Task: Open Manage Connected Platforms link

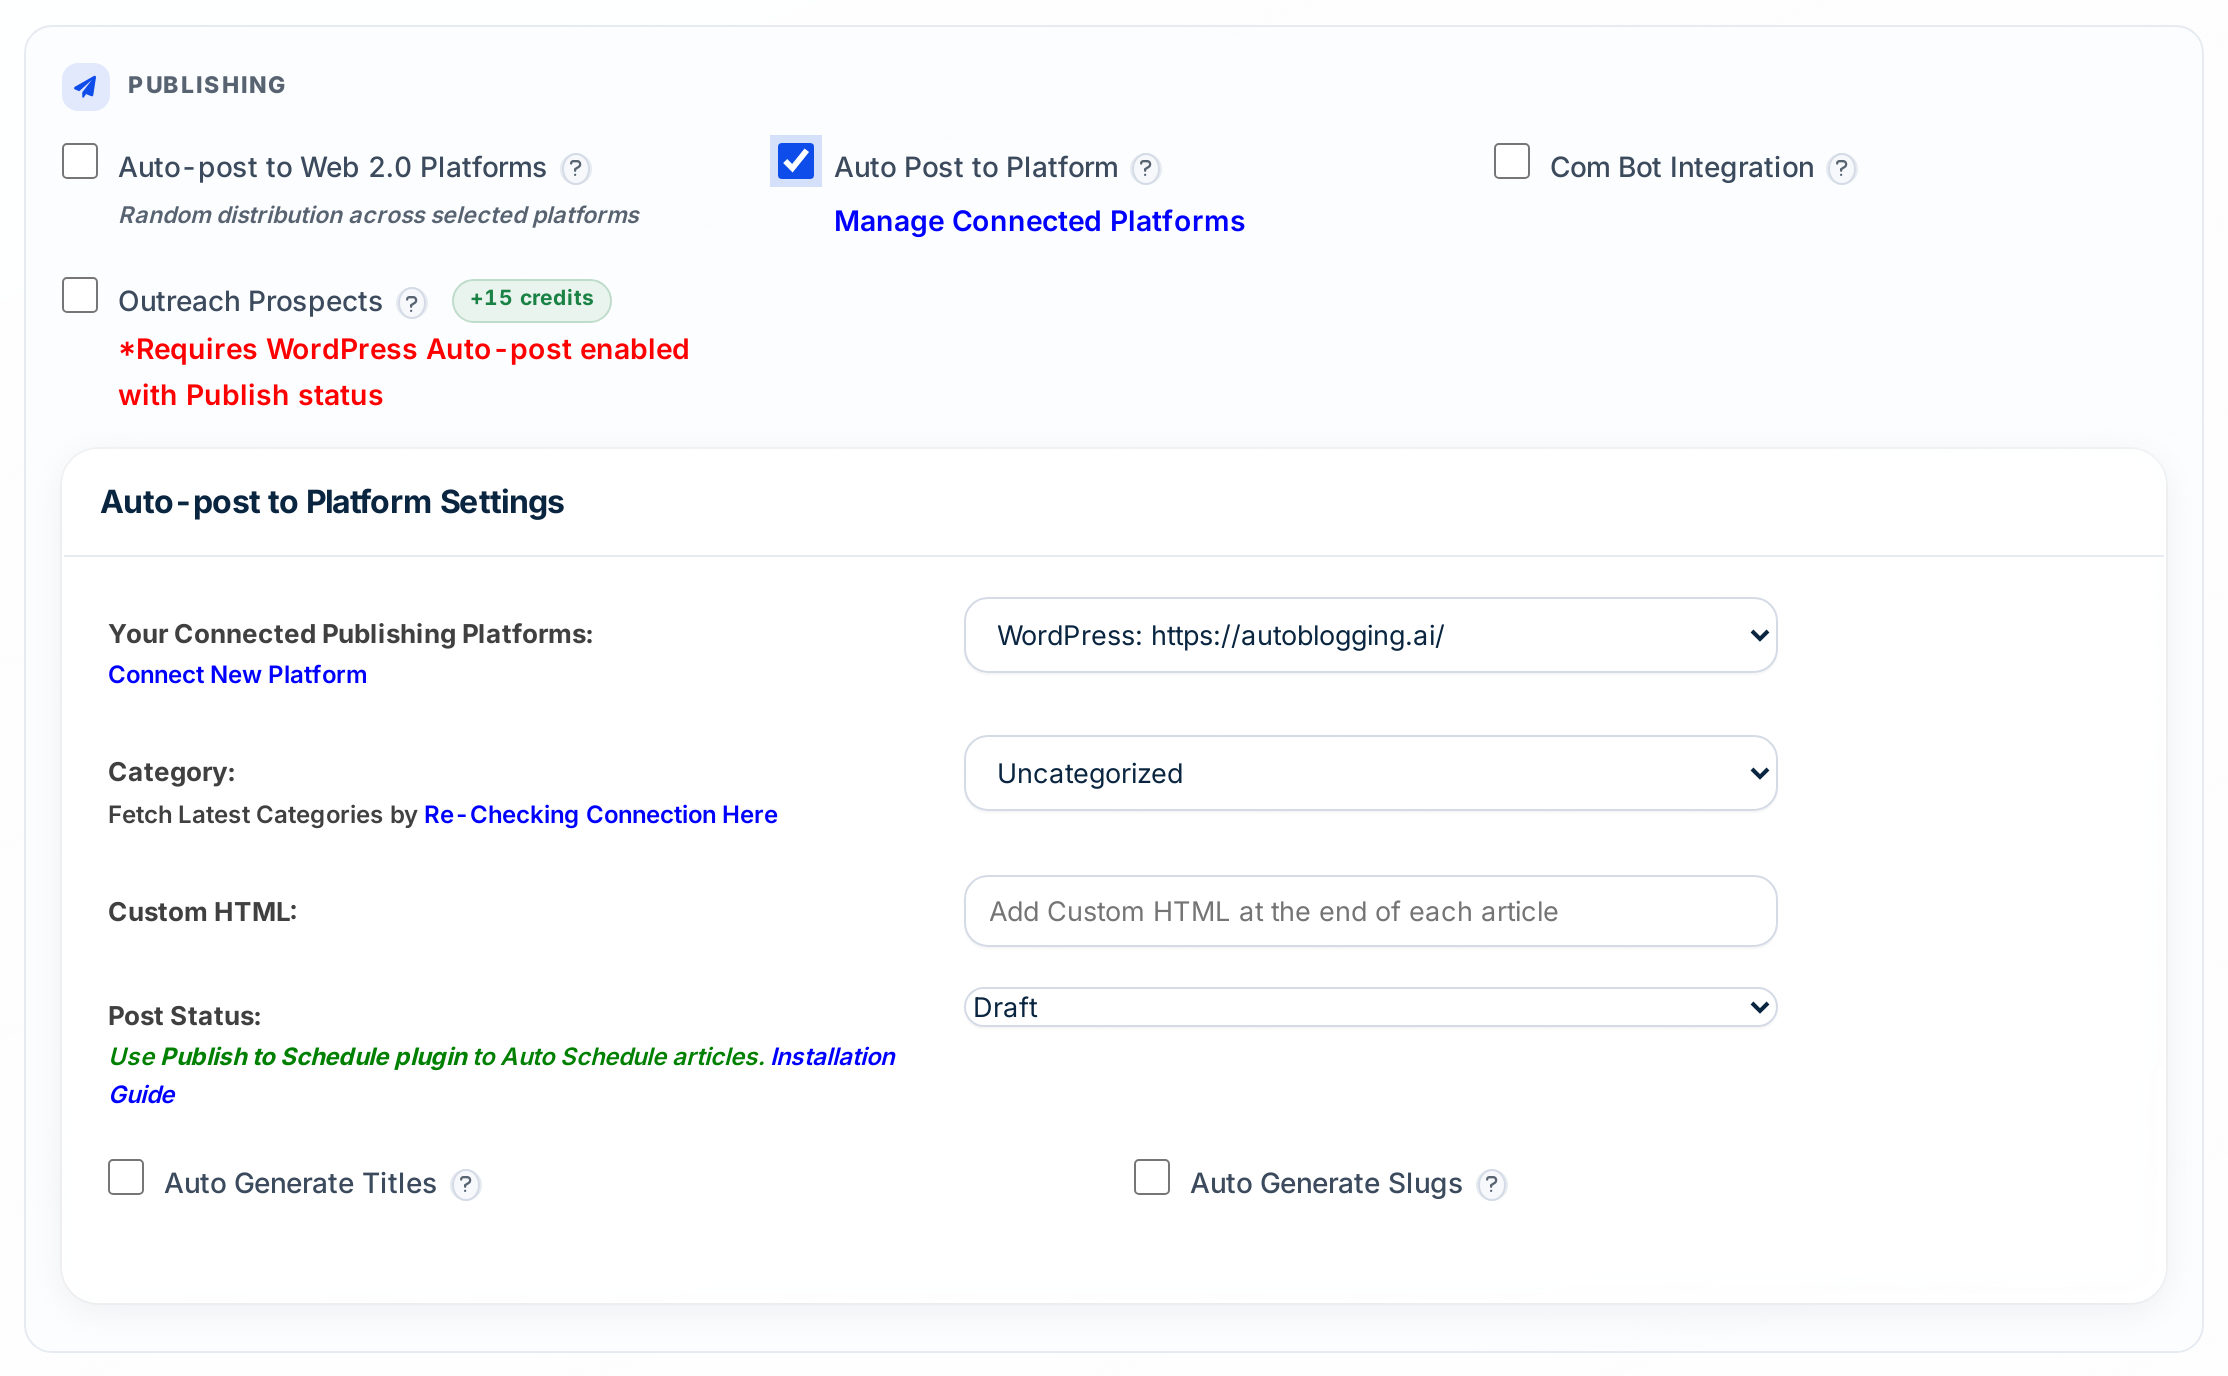Action: pyautogui.click(x=1039, y=221)
